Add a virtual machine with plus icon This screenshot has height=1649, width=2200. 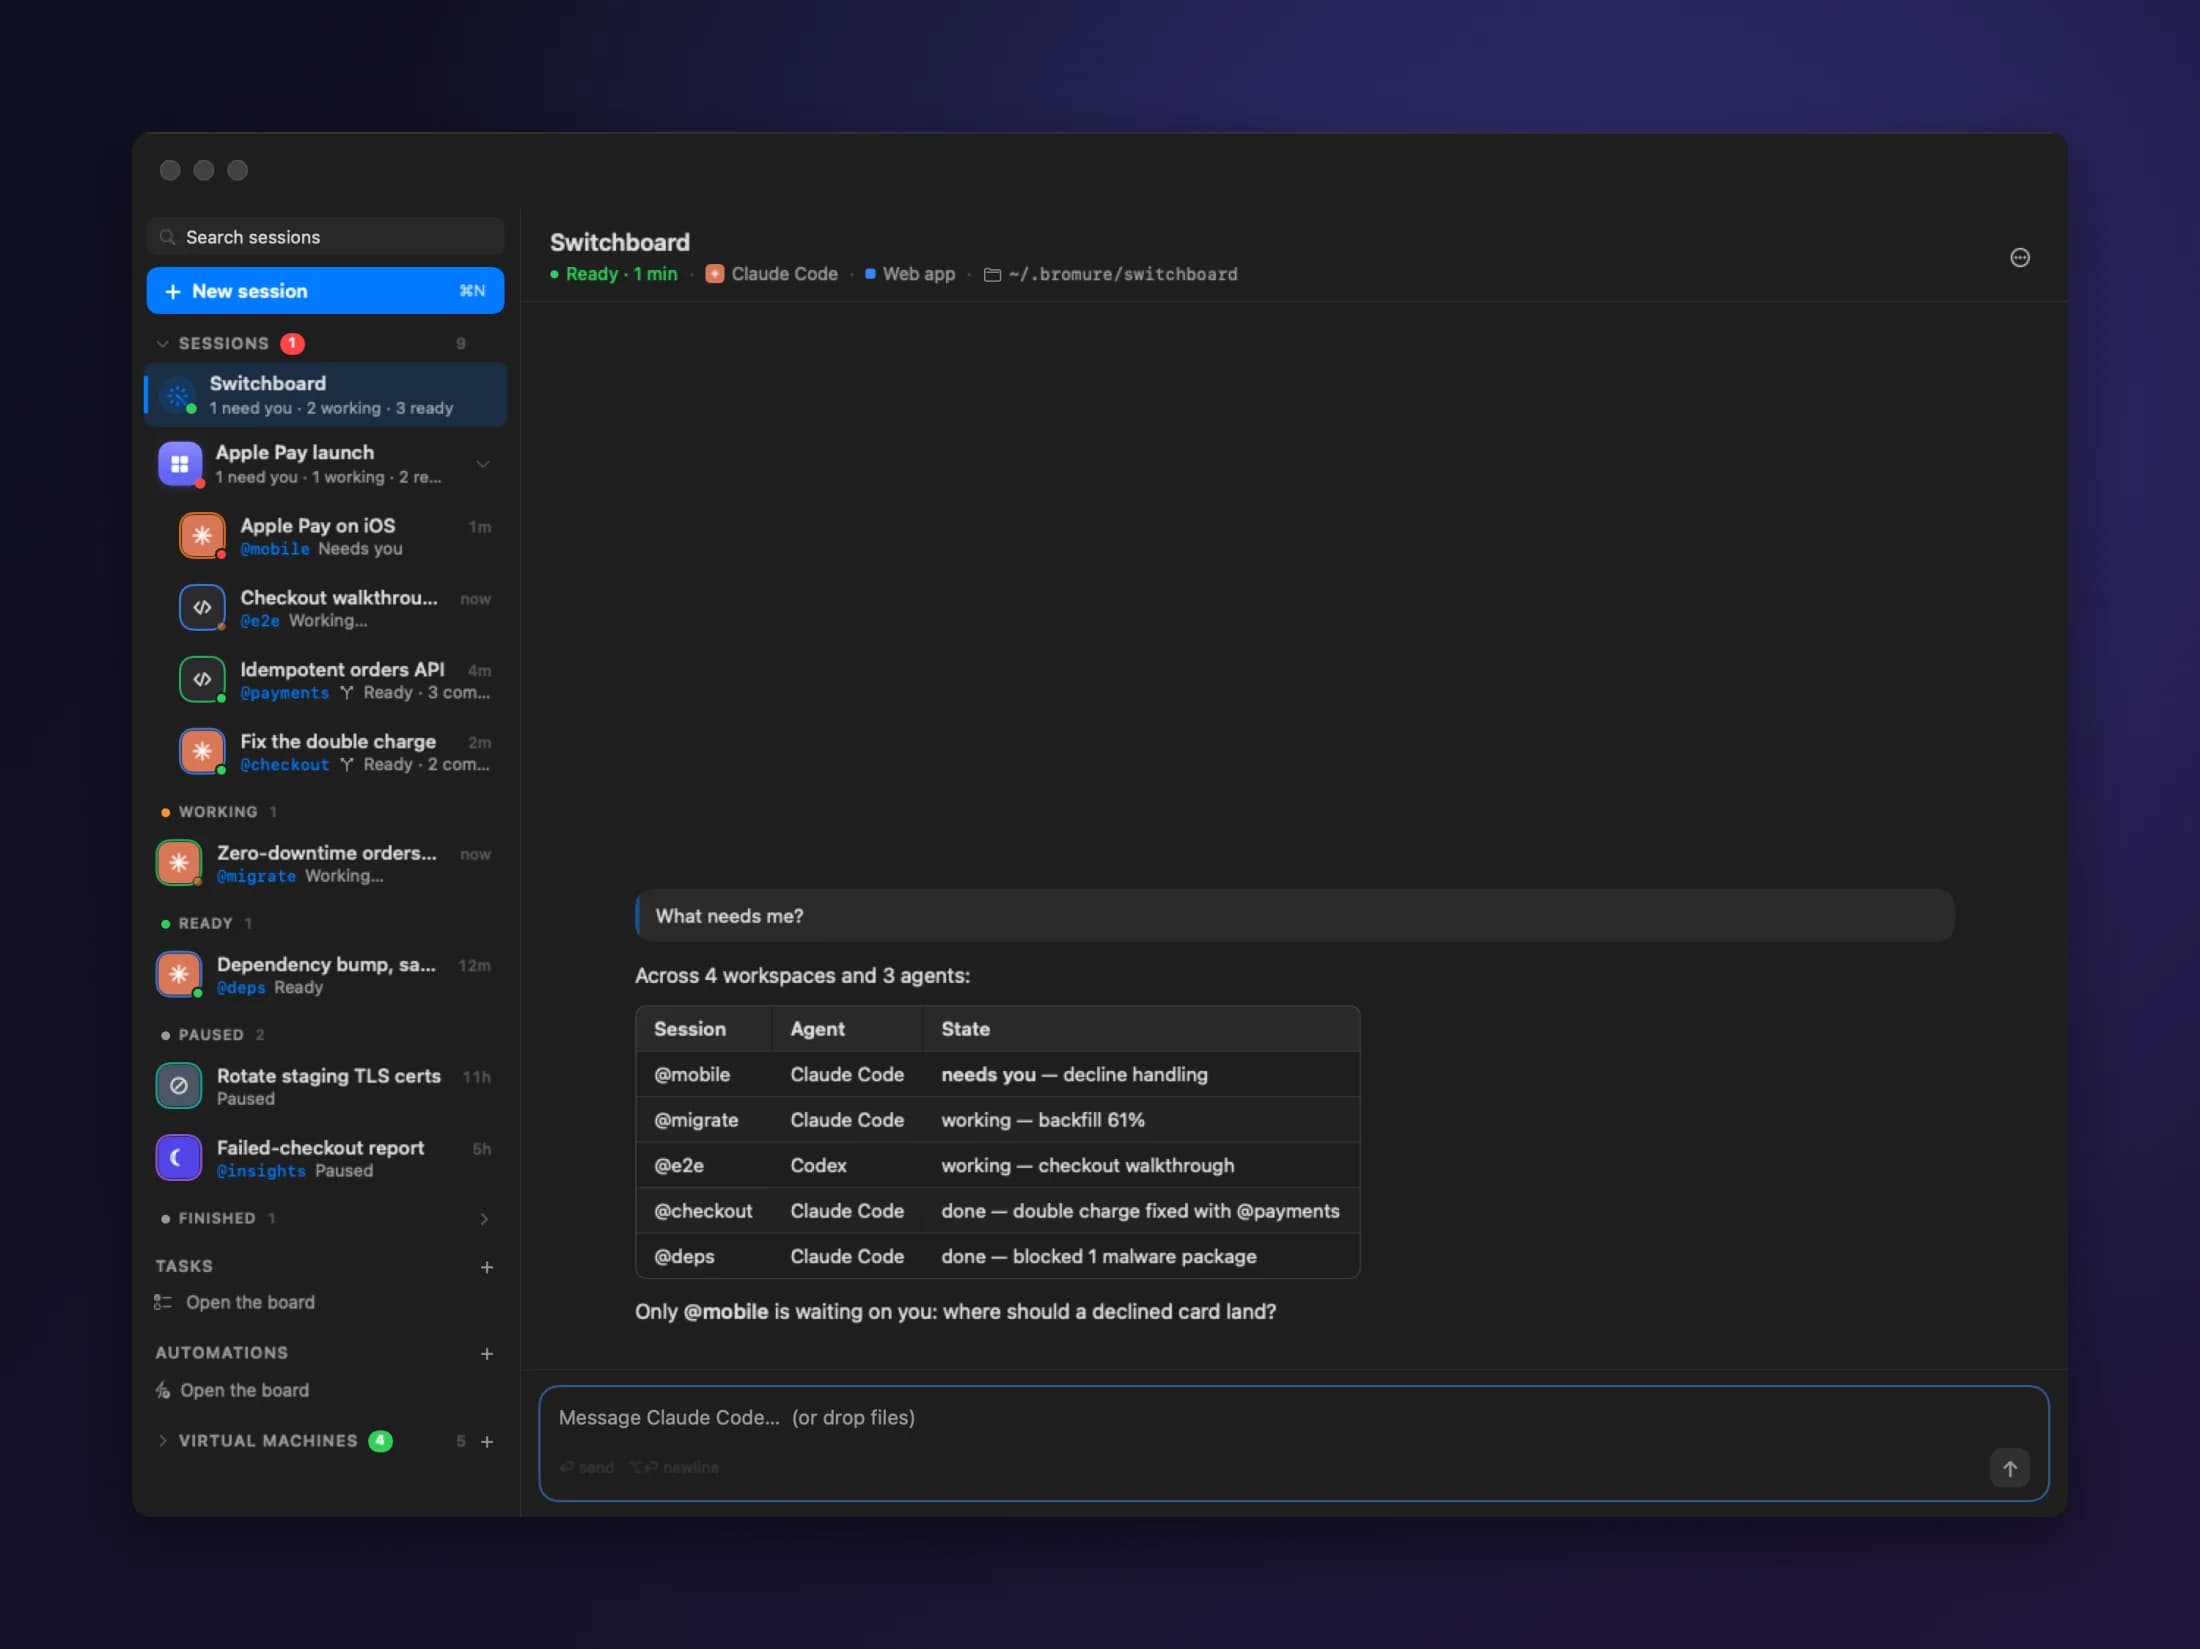coord(487,1442)
